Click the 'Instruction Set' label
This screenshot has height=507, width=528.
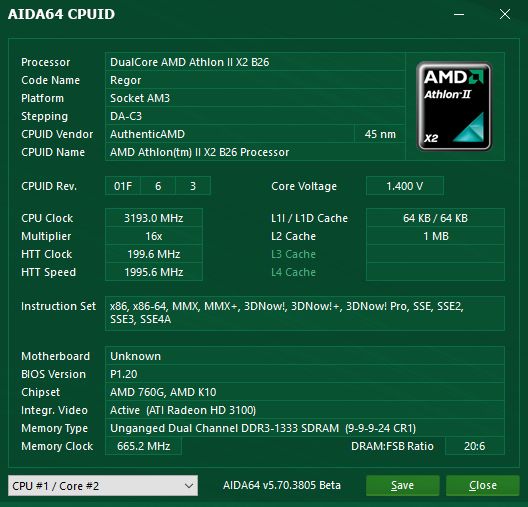point(58,306)
